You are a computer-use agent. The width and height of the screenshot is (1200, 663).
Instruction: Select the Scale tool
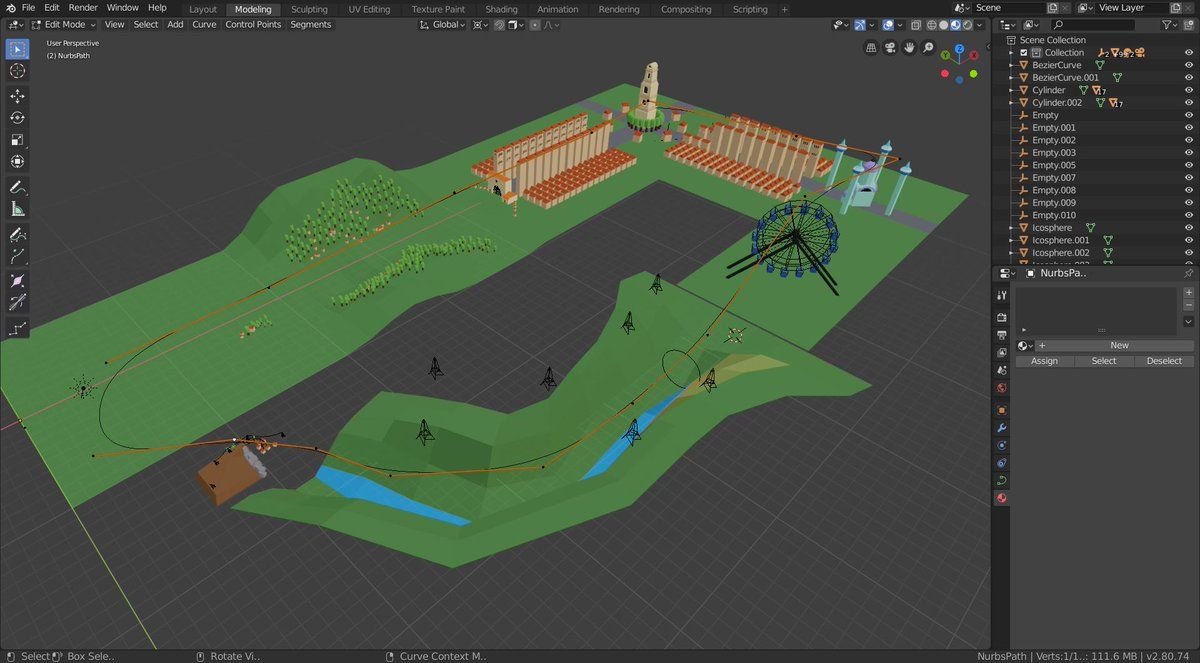point(17,140)
